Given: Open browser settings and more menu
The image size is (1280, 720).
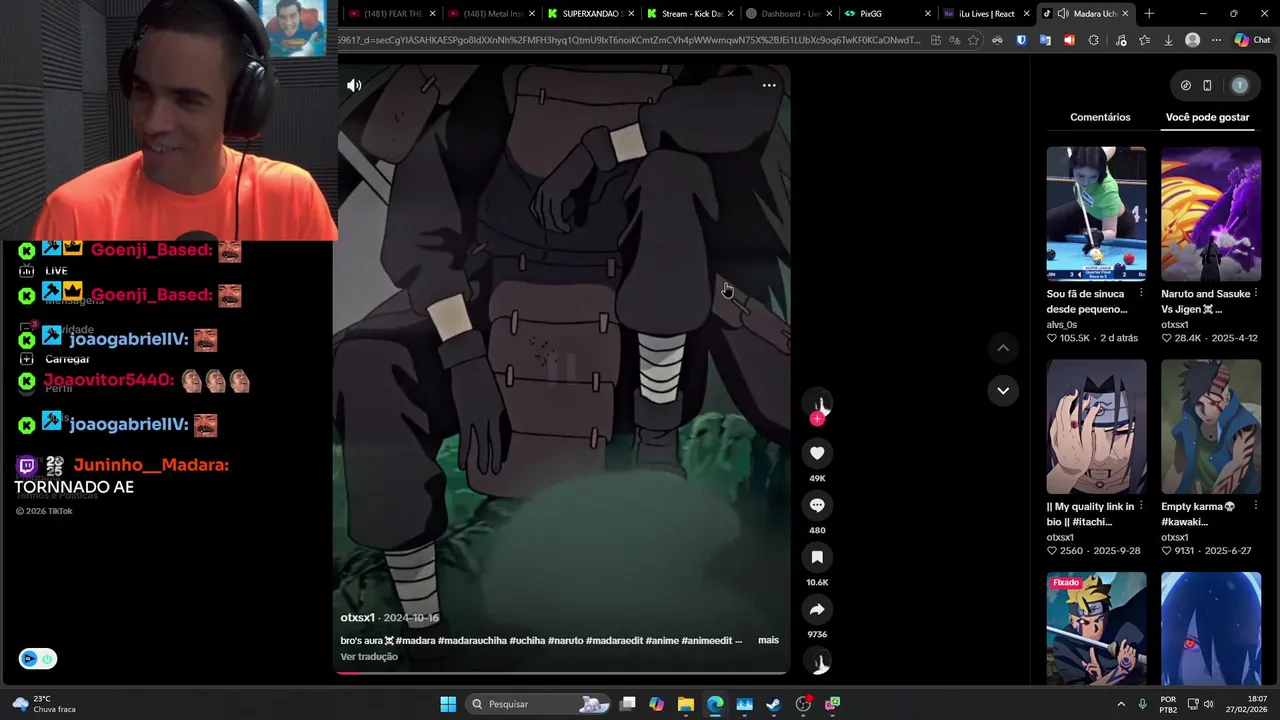Looking at the screenshot, I should [x=1216, y=40].
